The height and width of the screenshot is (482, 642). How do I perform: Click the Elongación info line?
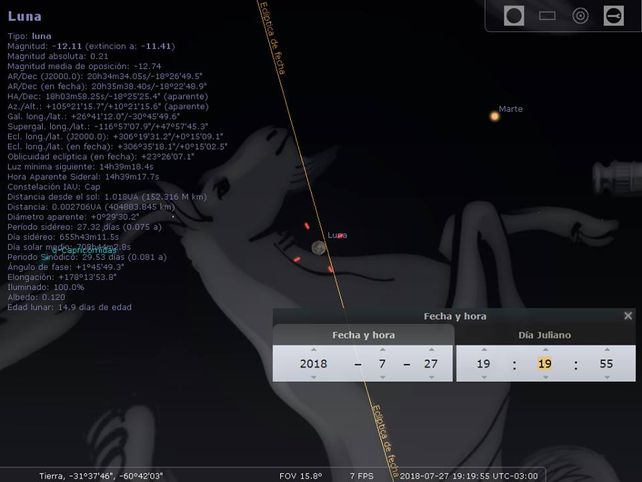point(62,277)
